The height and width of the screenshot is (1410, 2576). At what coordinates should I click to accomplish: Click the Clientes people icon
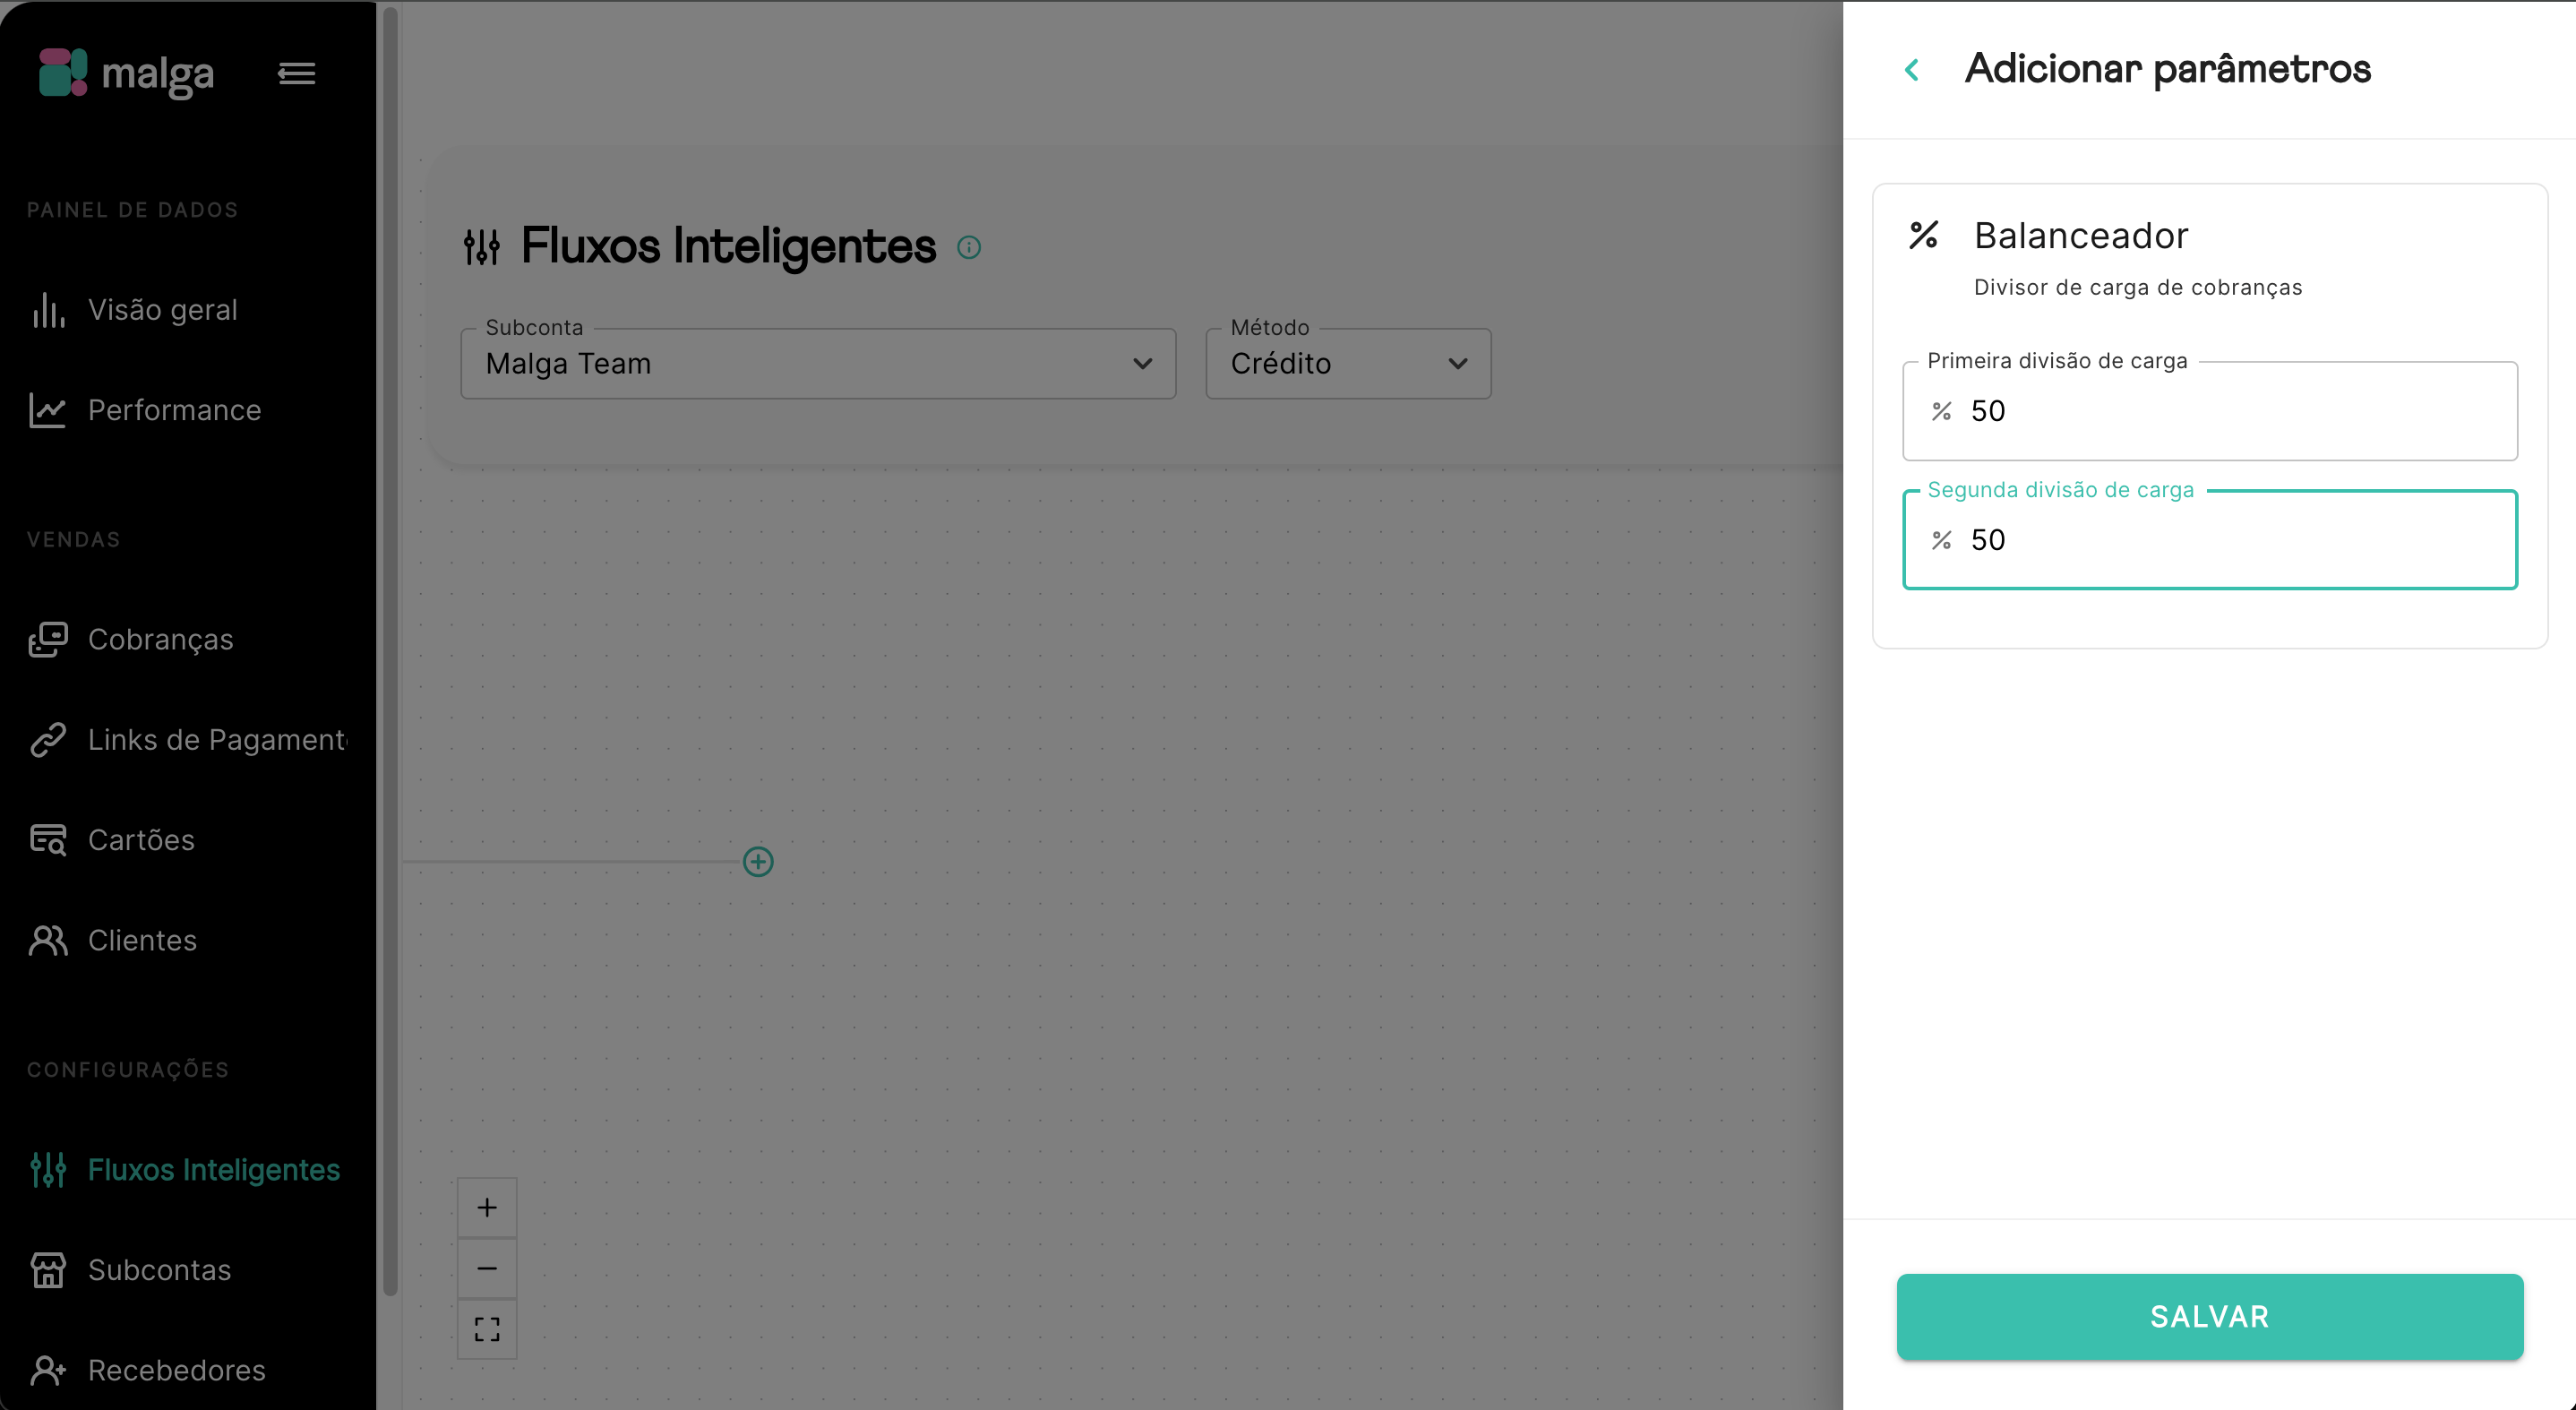point(48,940)
